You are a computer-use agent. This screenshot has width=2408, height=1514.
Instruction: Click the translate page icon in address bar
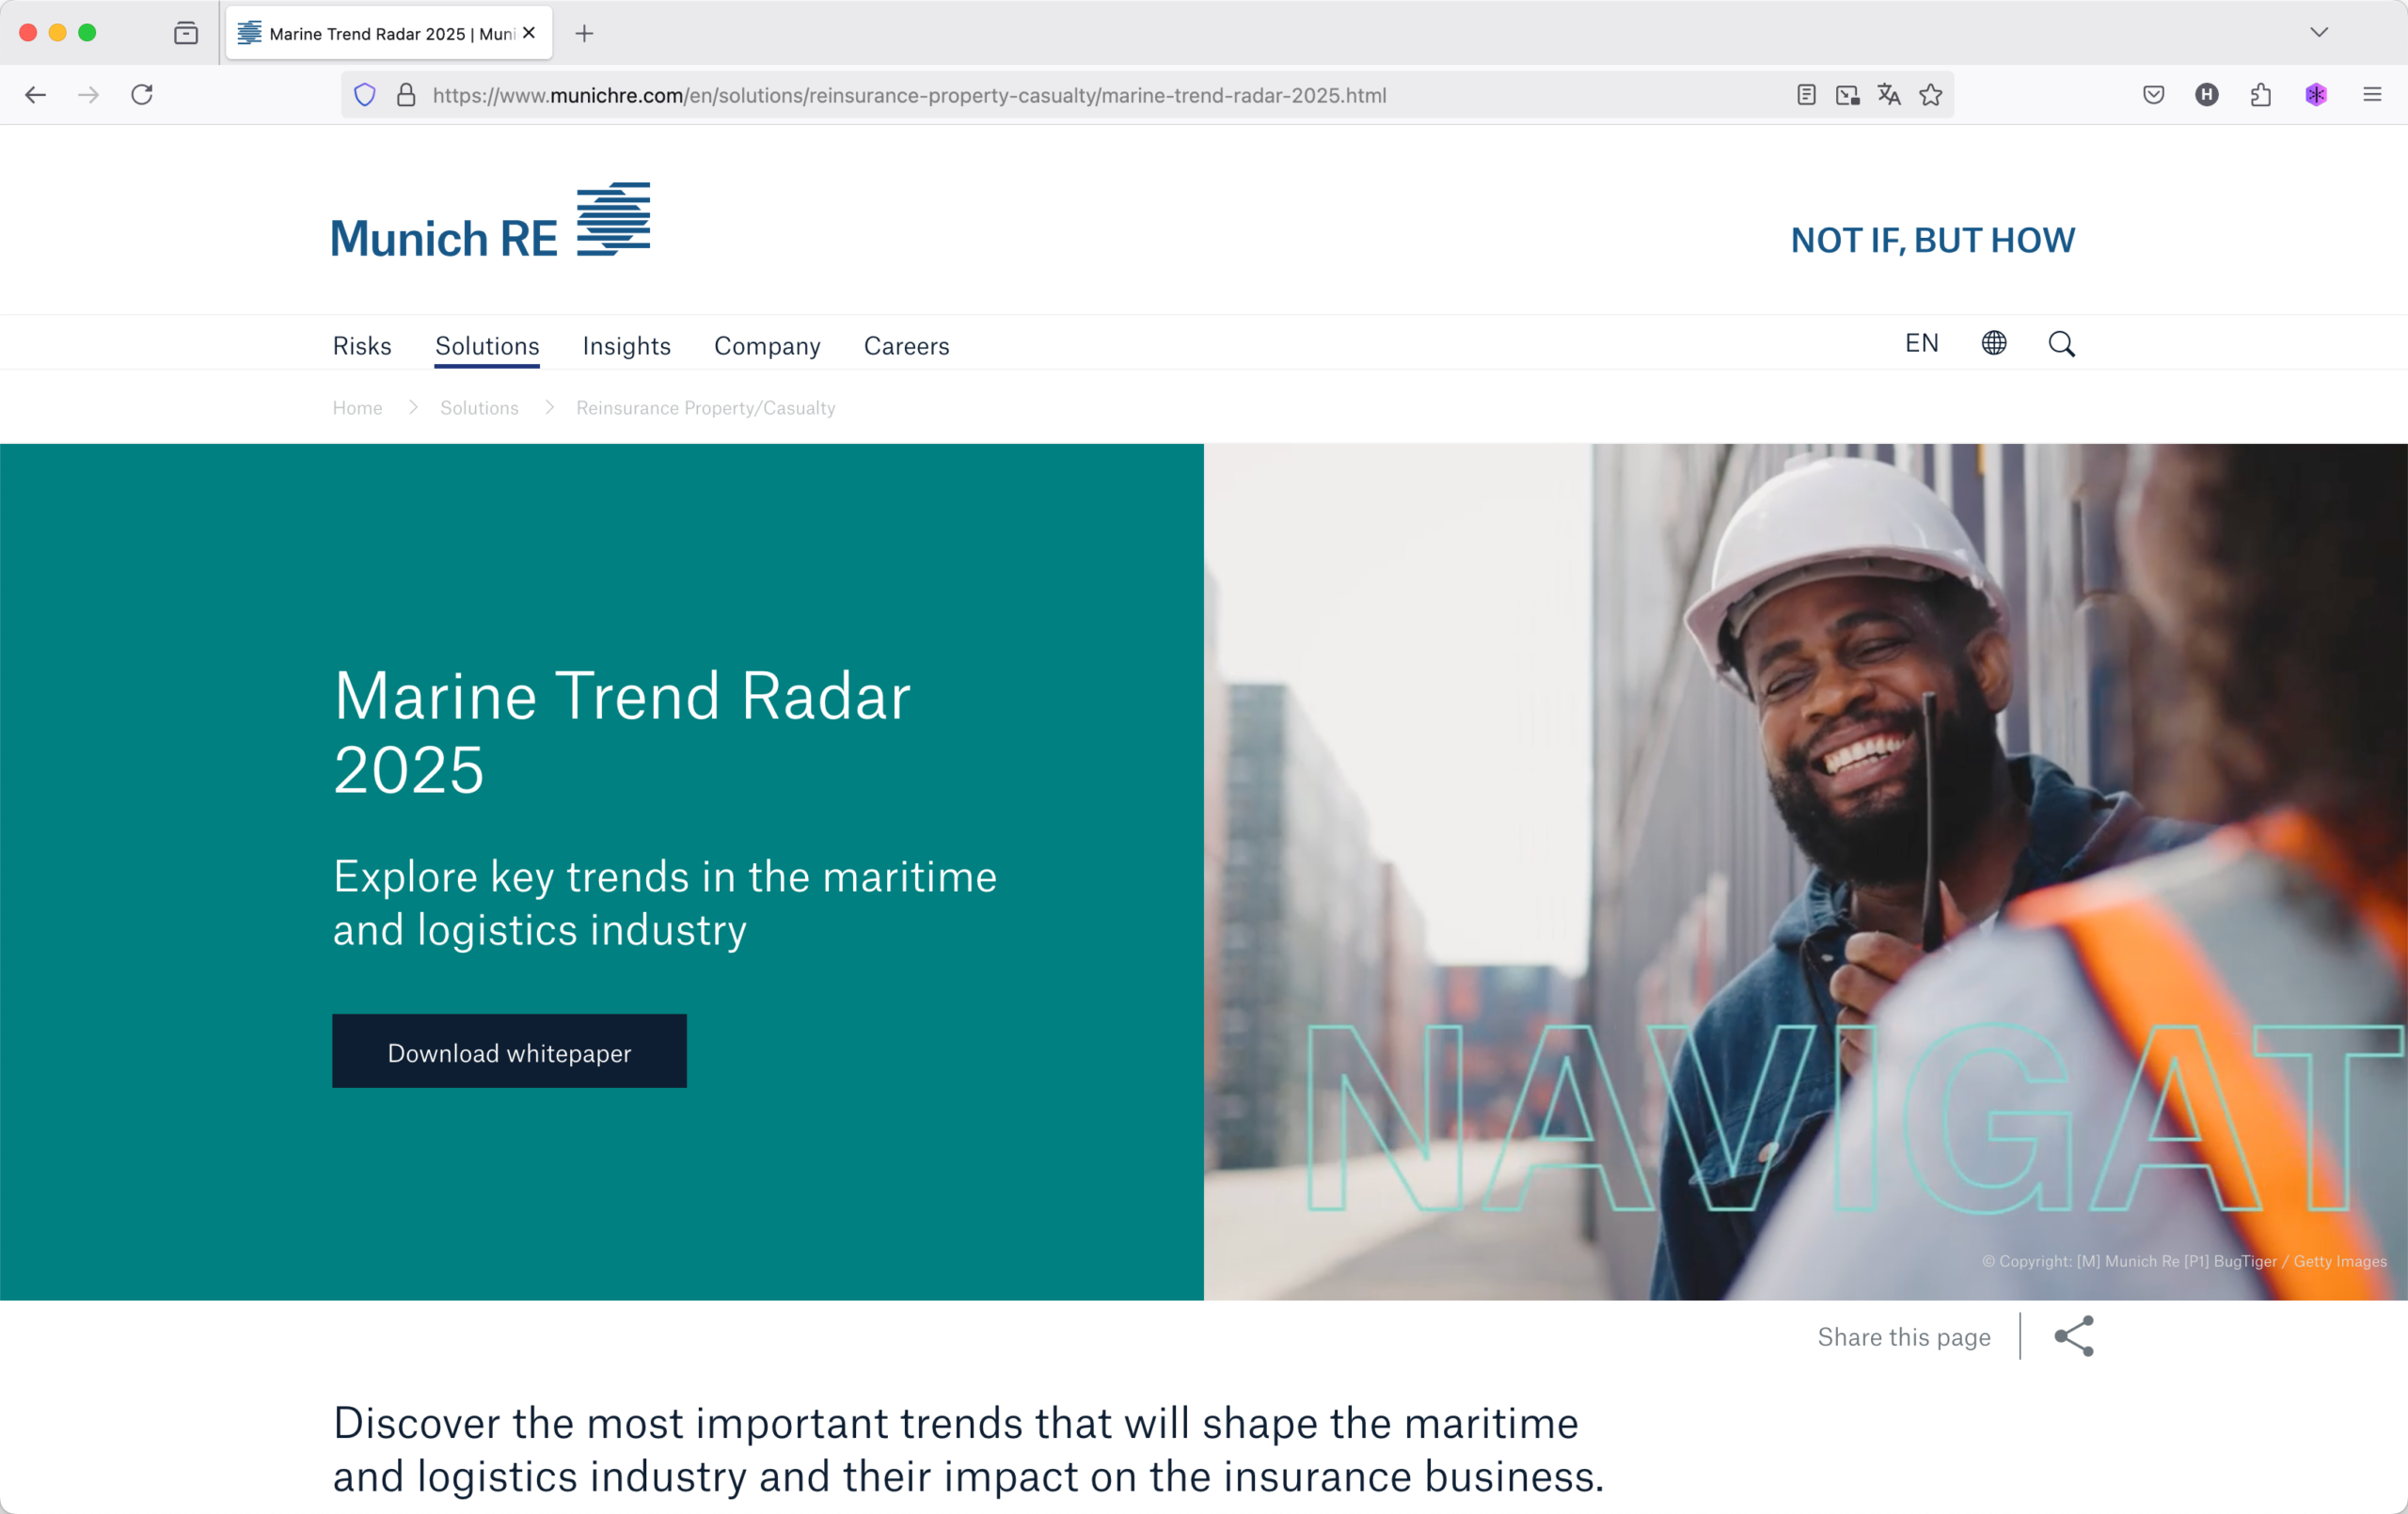click(x=1888, y=95)
